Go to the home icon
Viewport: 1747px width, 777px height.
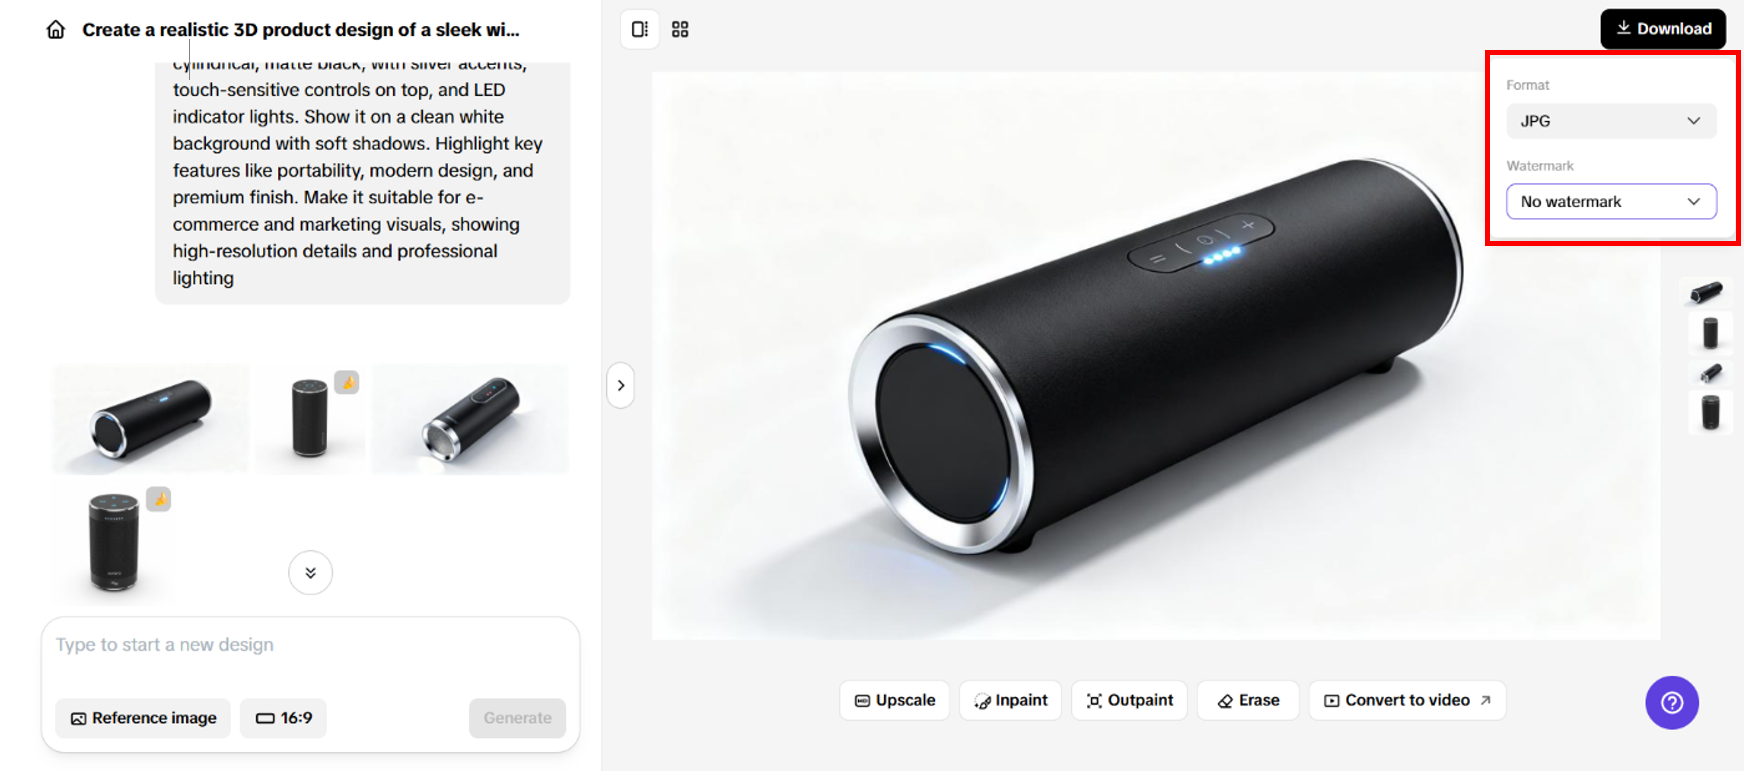(56, 30)
